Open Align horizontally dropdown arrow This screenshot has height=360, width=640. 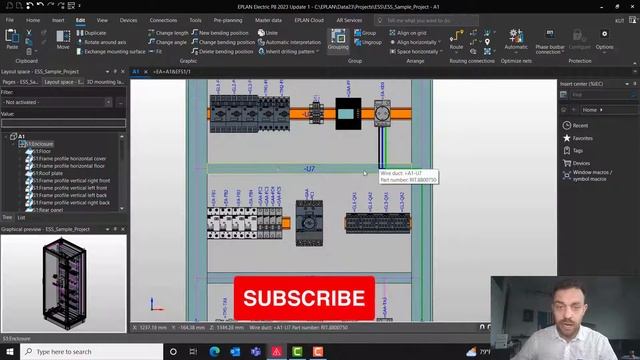(x=439, y=42)
